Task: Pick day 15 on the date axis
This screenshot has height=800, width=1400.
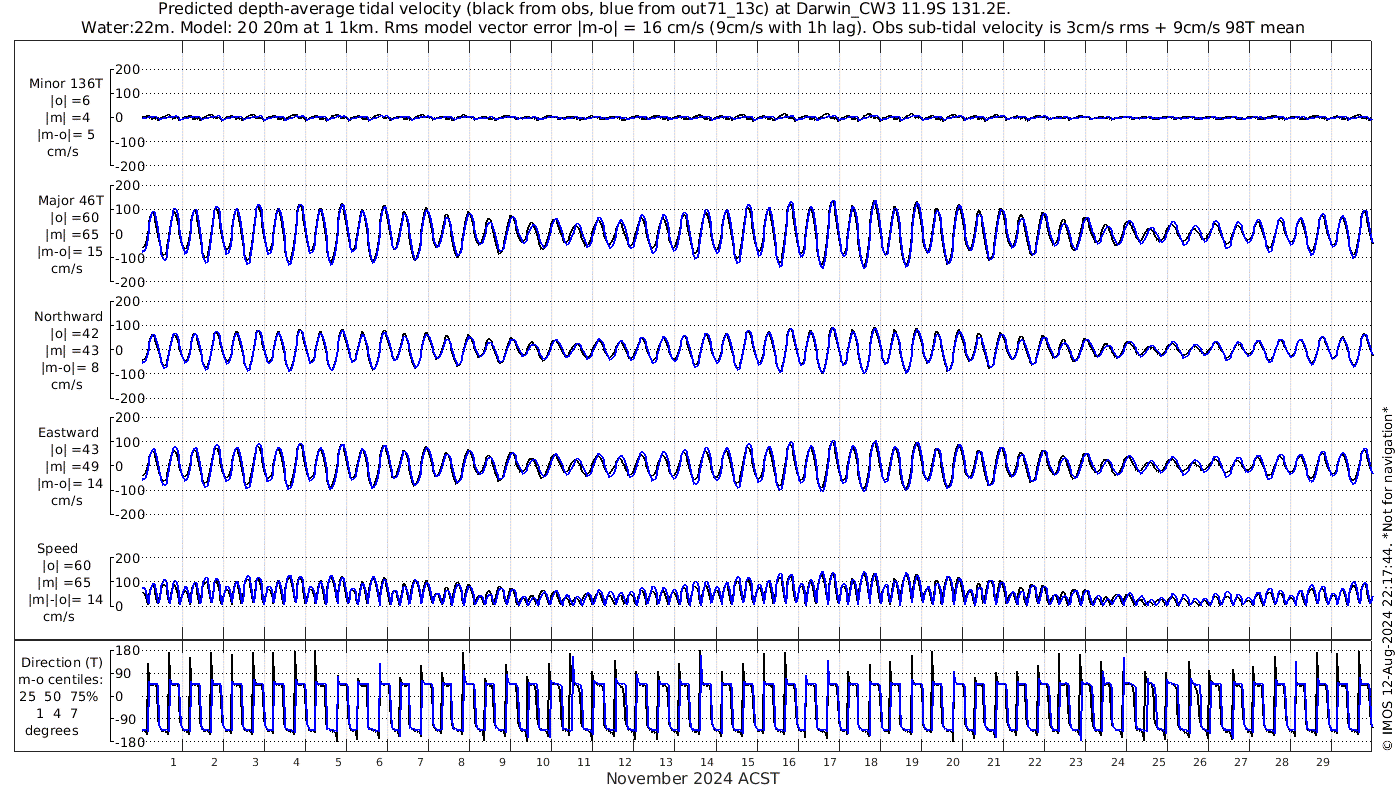Action: pyautogui.click(x=748, y=762)
